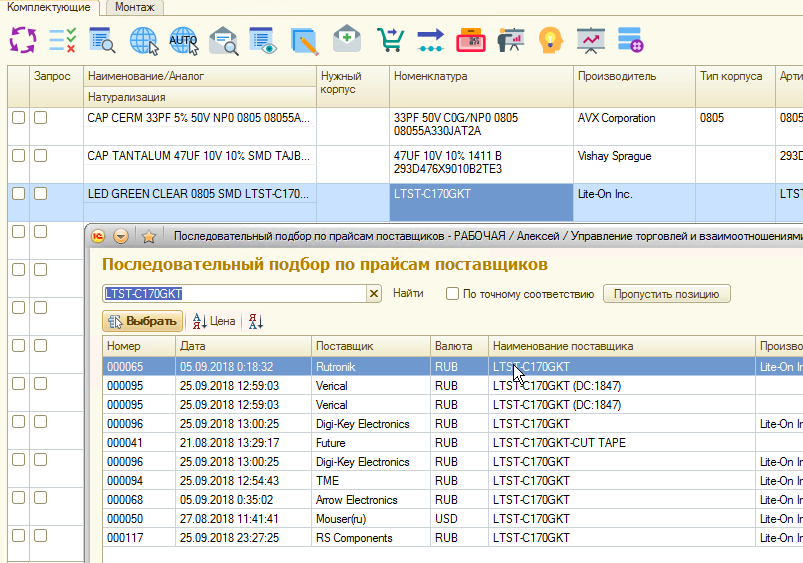This screenshot has height=563, width=803.
Task: Click the globe with AUTO label icon
Action: (184, 40)
